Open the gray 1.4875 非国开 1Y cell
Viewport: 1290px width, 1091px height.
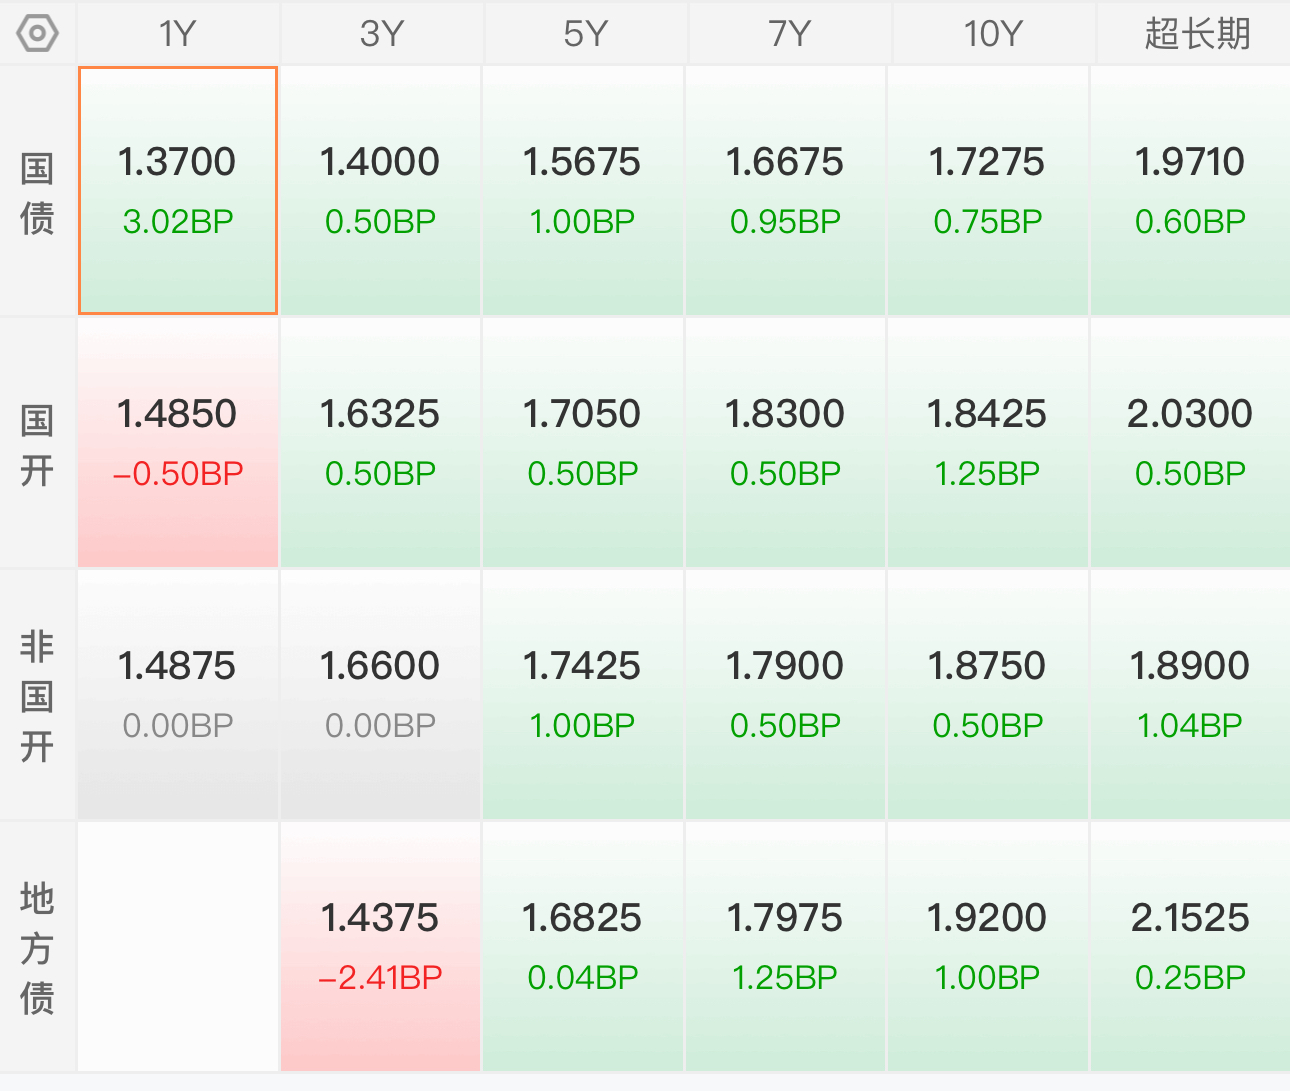coord(178,695)
